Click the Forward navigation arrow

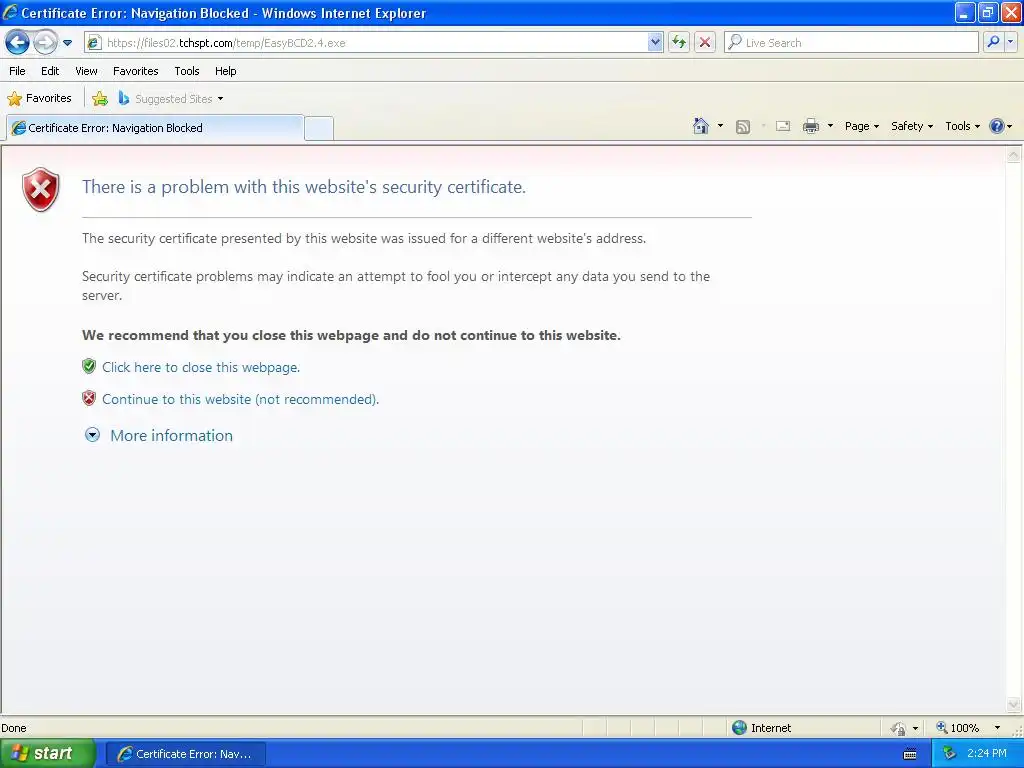45,43
